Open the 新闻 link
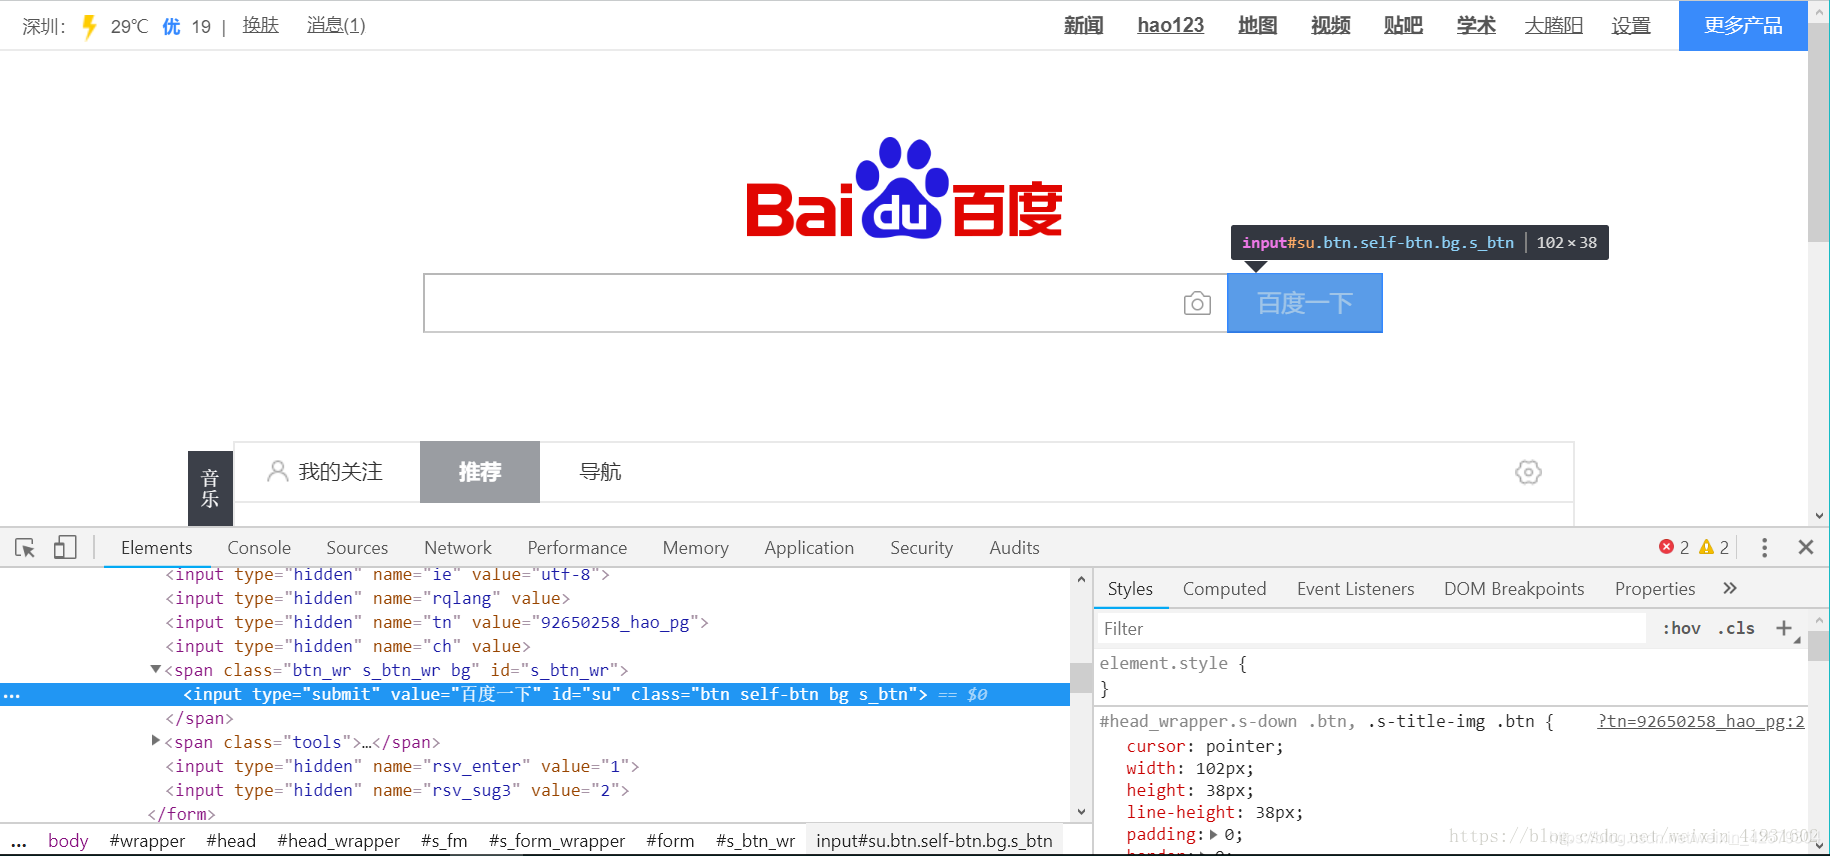 point(1083,26)
